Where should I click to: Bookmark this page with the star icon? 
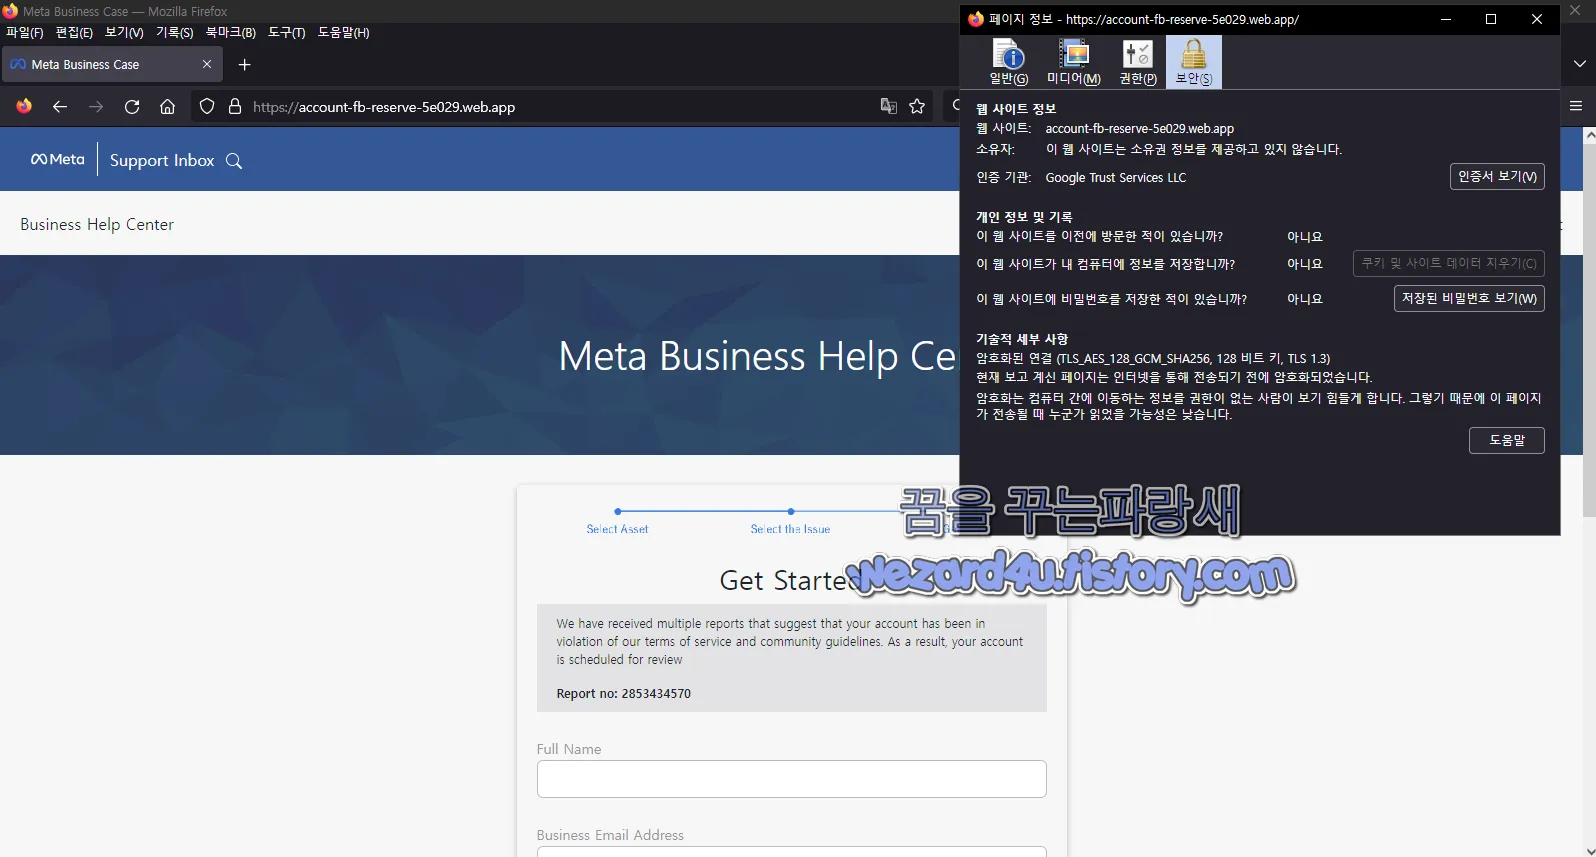(917, 107)
